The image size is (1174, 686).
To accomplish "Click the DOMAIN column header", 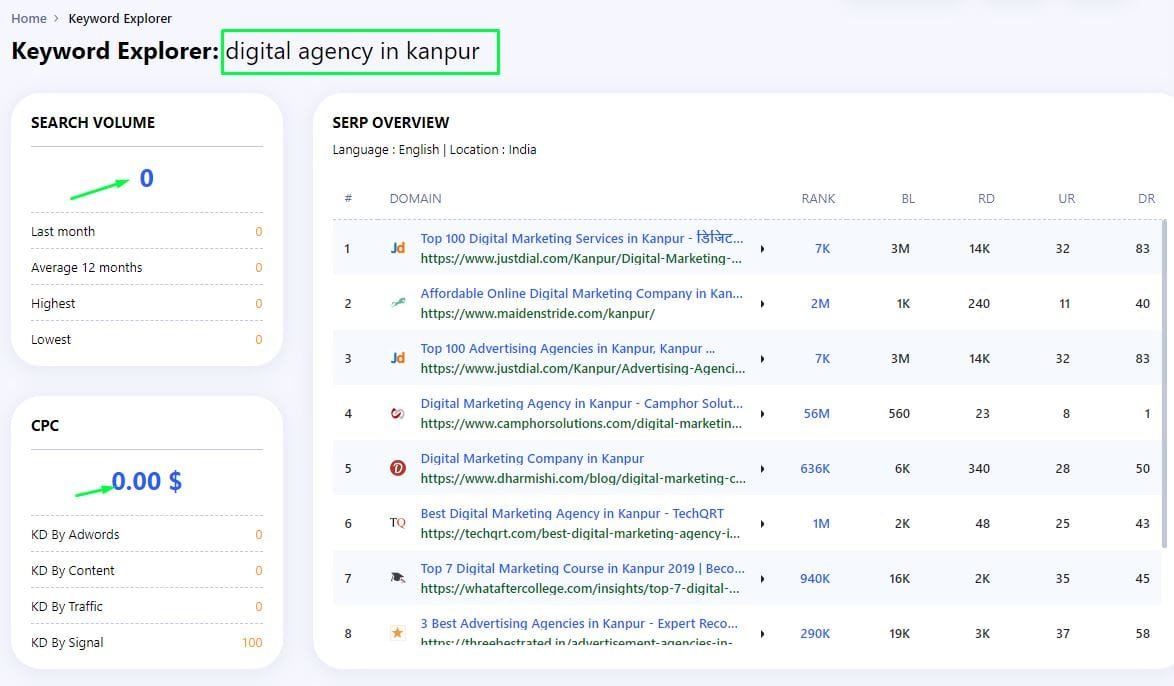I will tap(415, 198).
